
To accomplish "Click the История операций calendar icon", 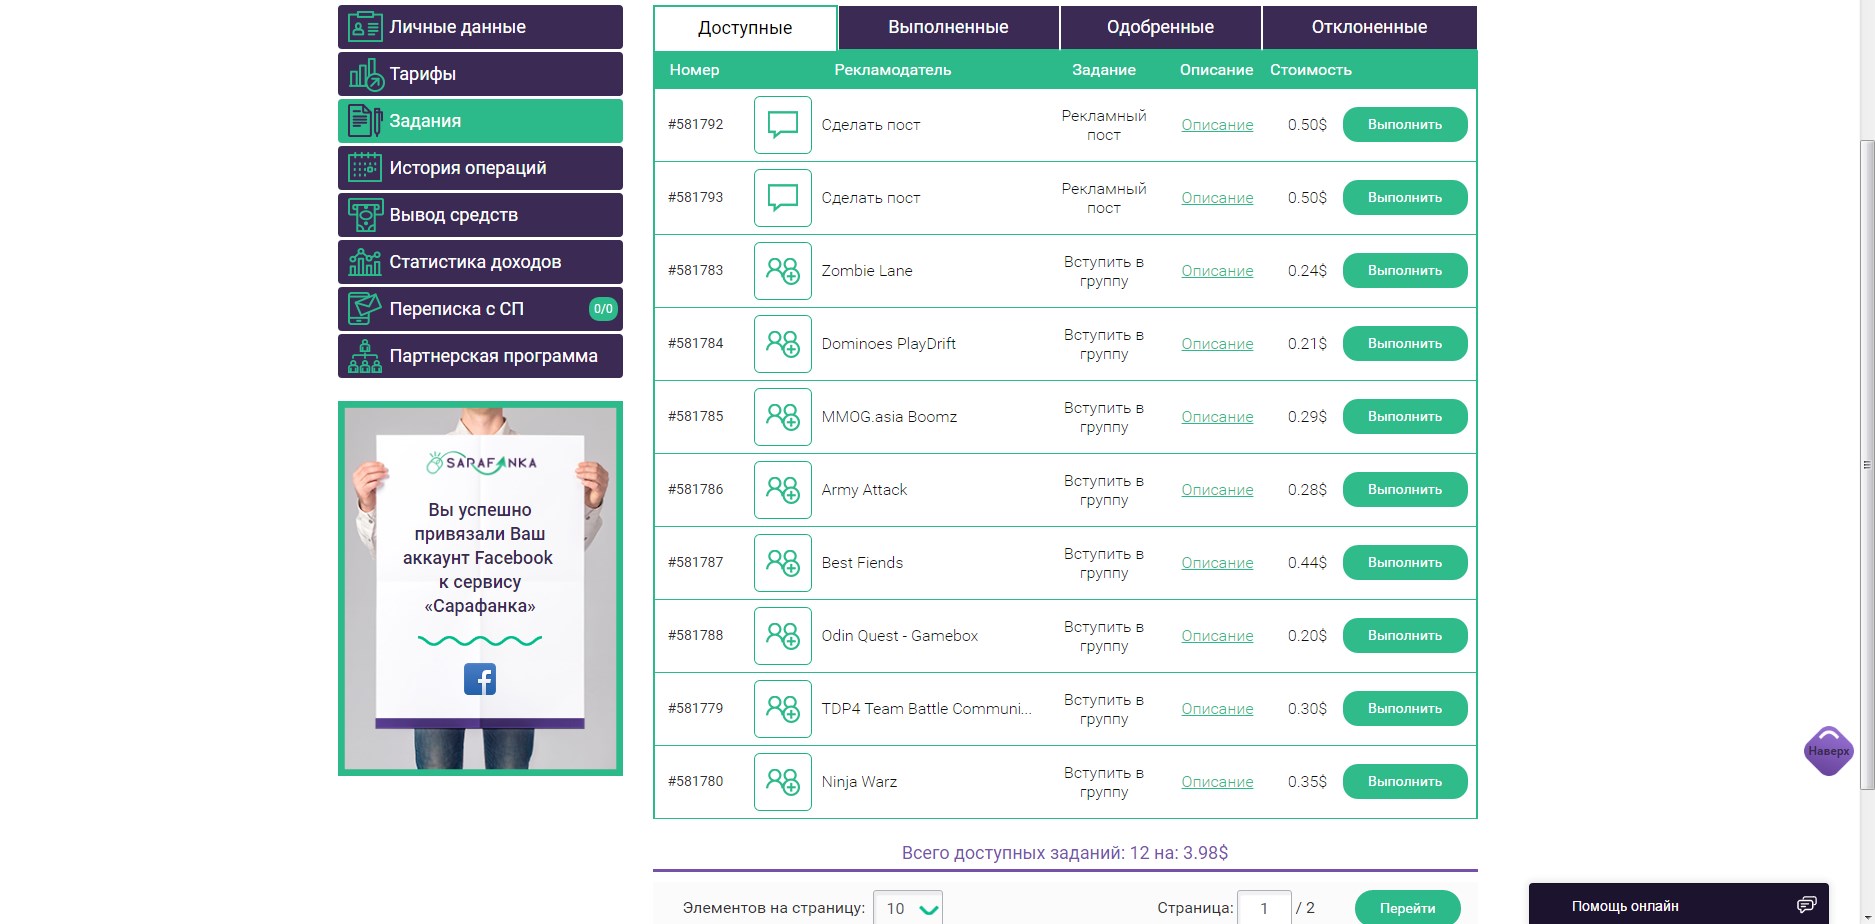I will (x=364, y=168).
